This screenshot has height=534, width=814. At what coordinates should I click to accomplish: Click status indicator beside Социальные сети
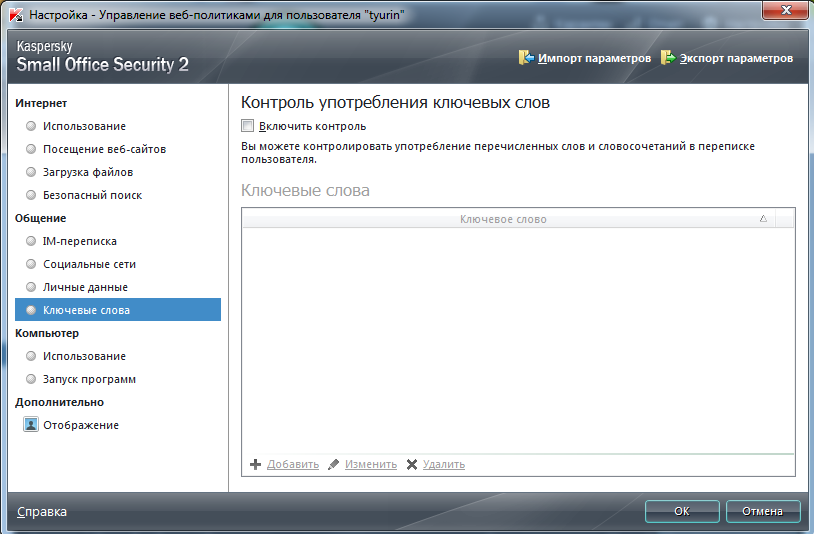(31, 264)
